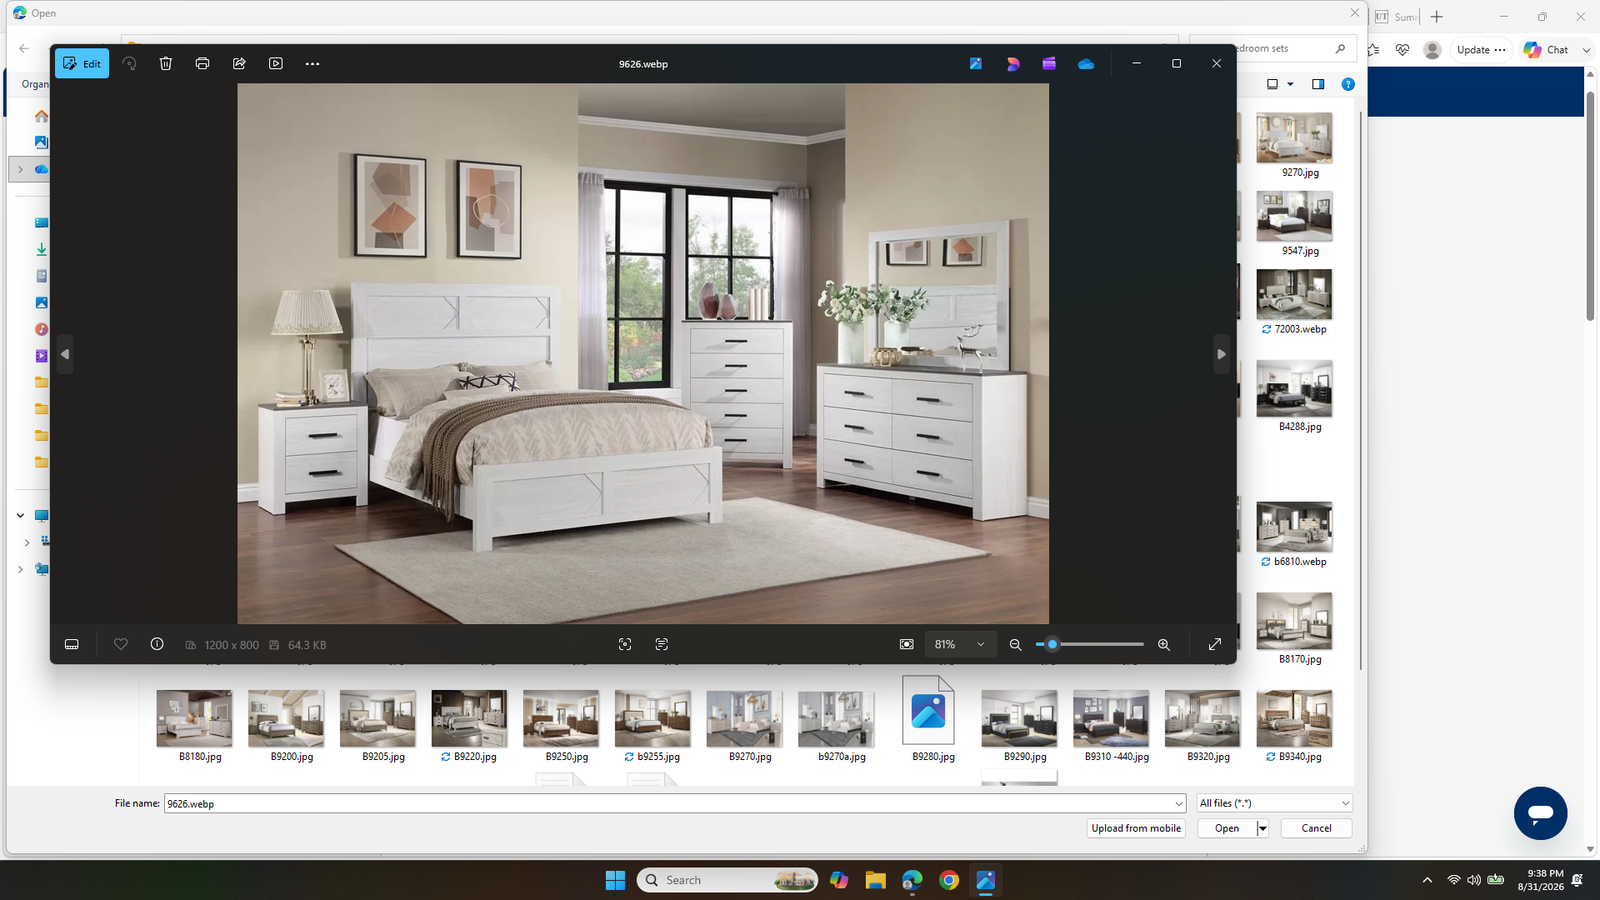The height and width of the screenshot is (900, 1600).
Task: Click the scan text icon
Action: point(662,644)
